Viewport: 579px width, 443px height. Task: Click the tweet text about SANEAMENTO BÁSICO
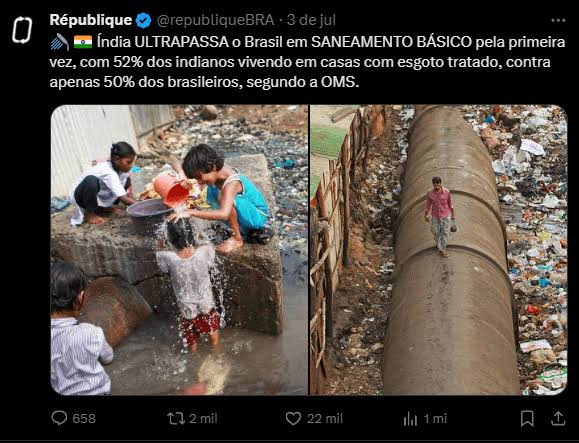pos(307,62)
